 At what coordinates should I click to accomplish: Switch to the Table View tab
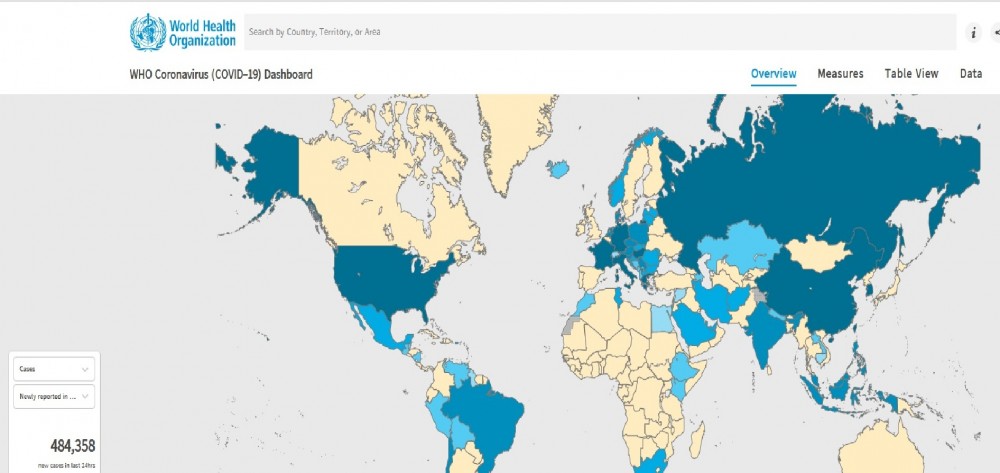coord(911,74)
